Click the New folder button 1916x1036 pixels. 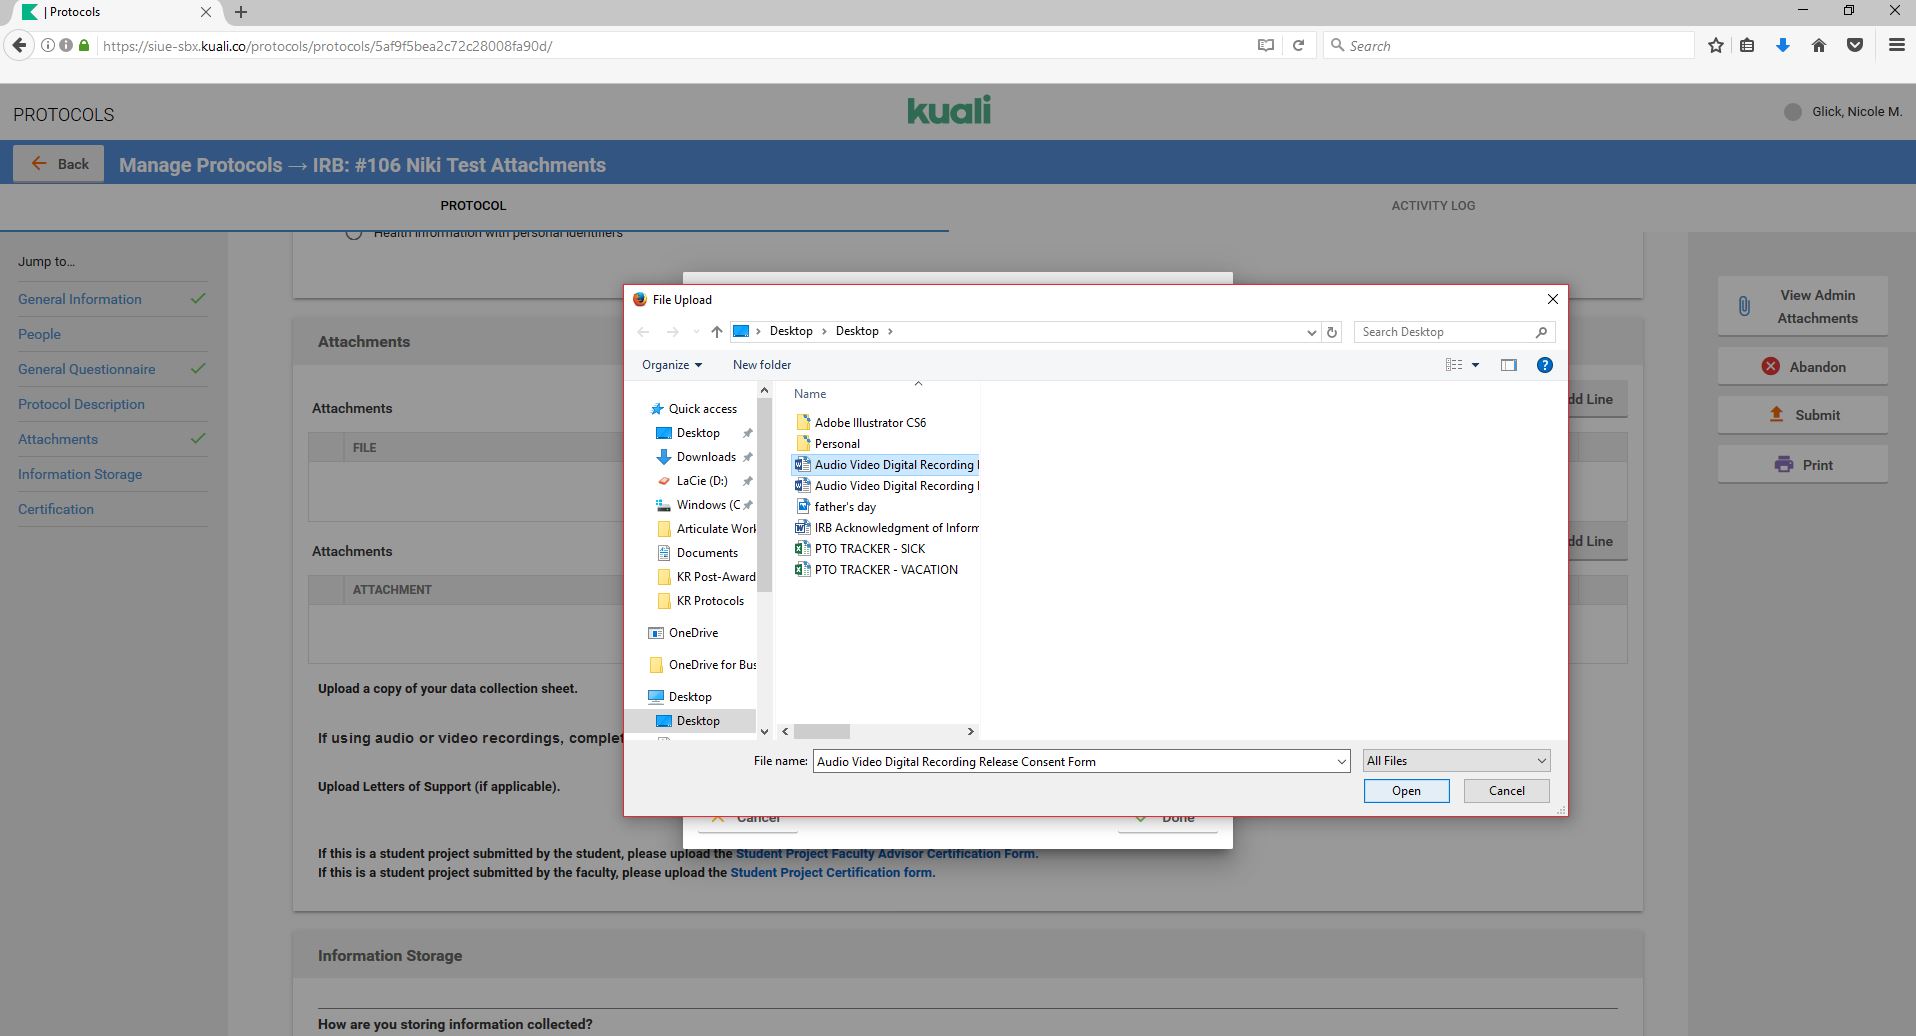(x=761, y=365)
